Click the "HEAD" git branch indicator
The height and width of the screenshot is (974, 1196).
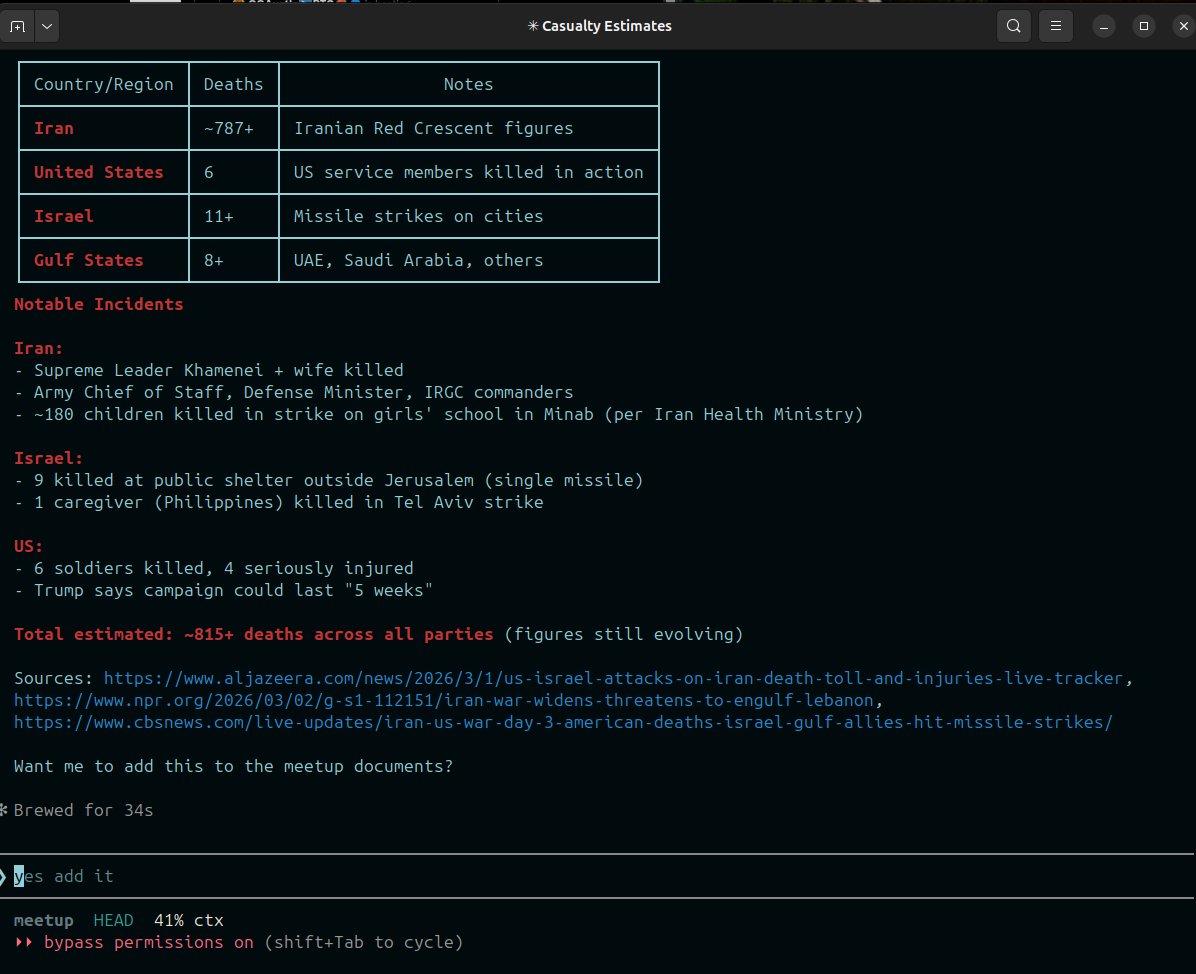click(114, 921)
